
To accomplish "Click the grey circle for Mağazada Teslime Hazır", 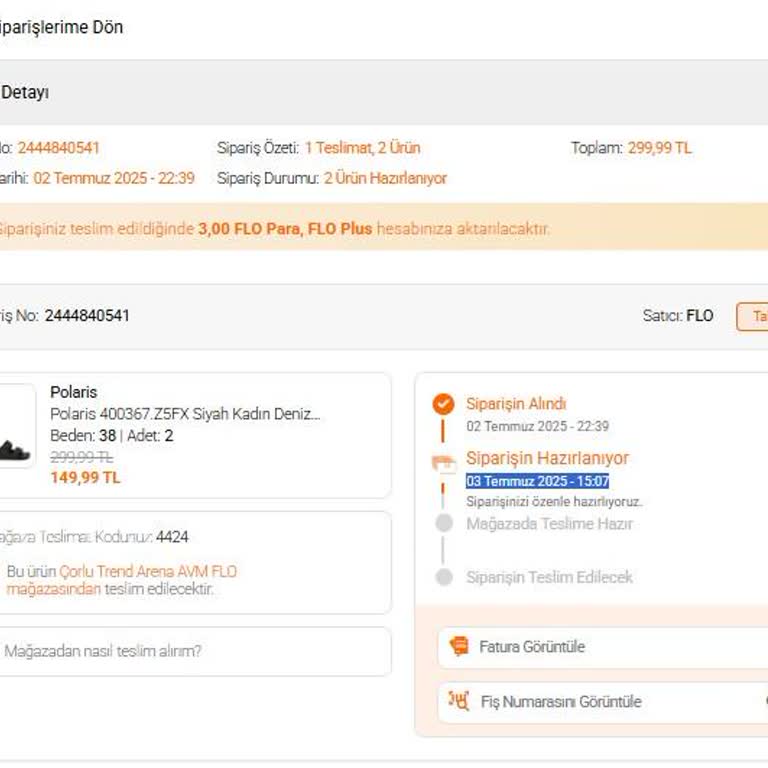I will click(444, 523).
